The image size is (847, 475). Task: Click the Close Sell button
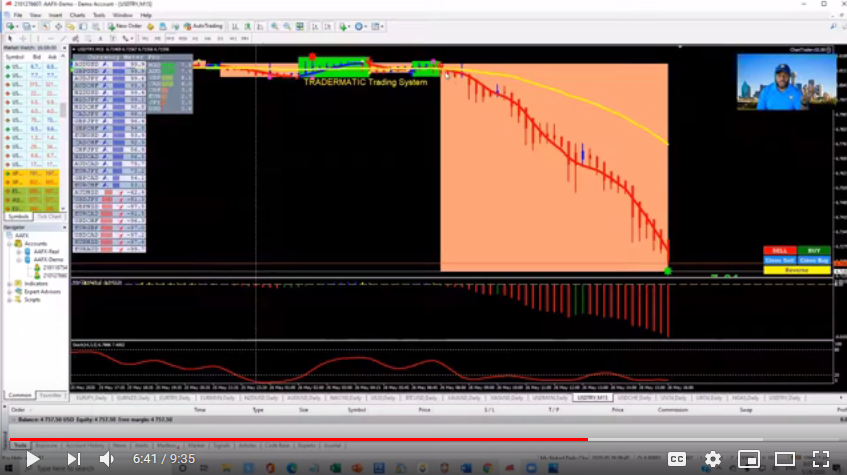[779, 260]
